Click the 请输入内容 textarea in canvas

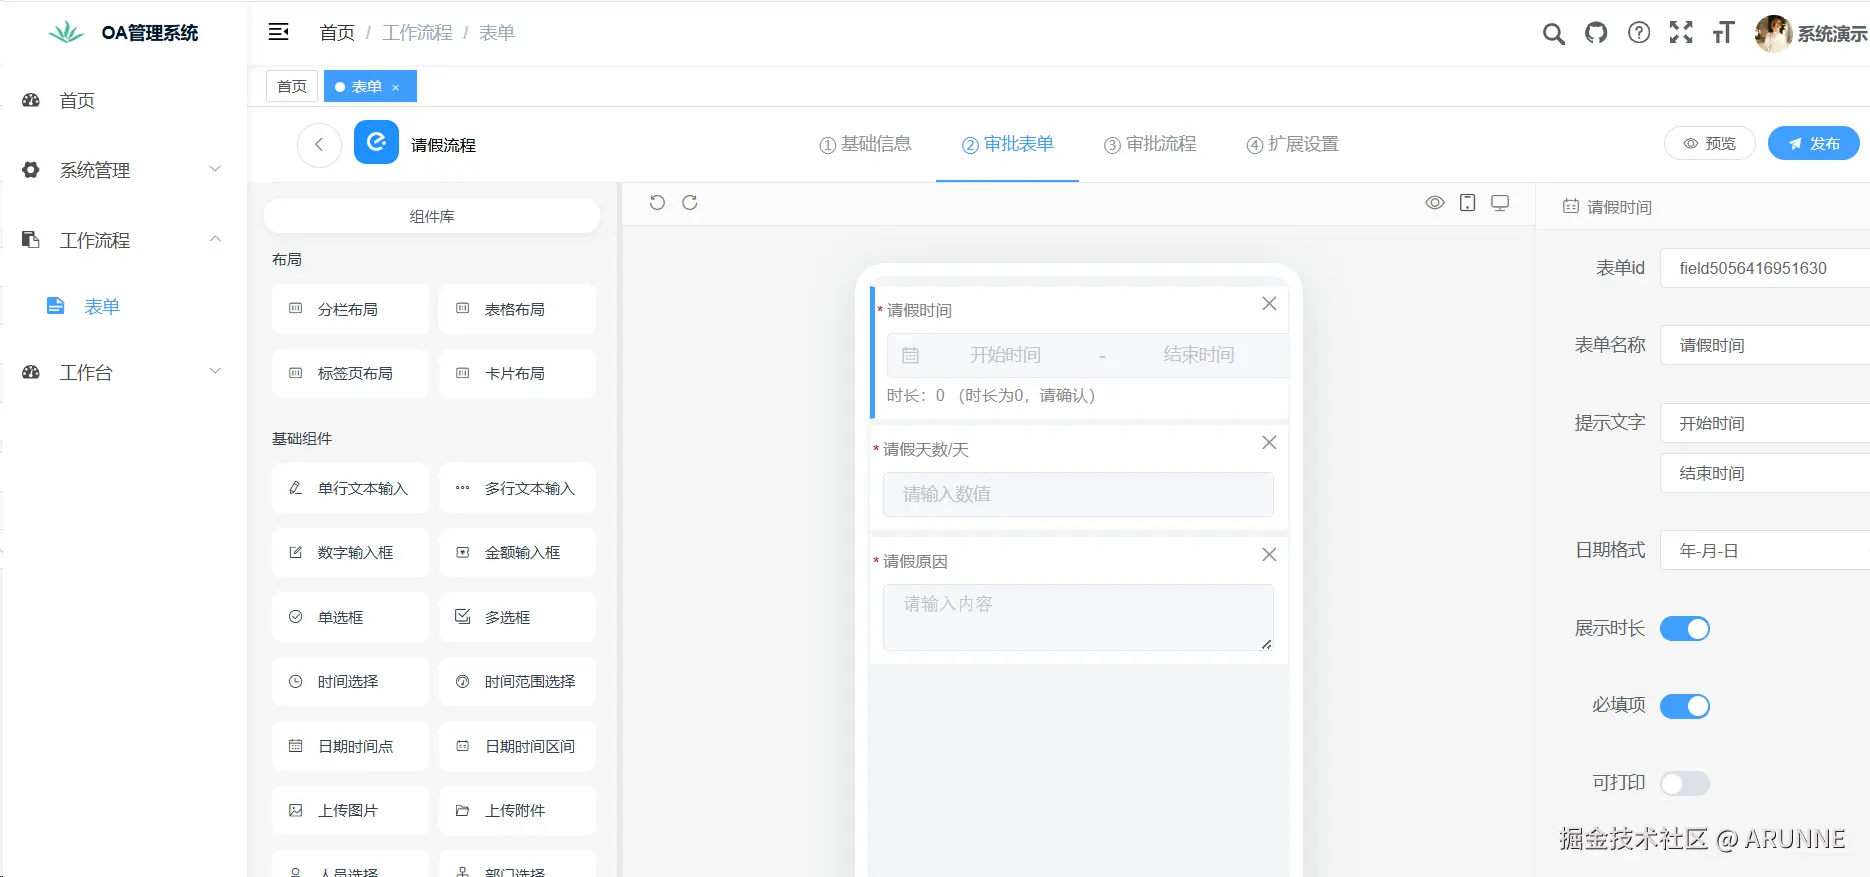1078,617
